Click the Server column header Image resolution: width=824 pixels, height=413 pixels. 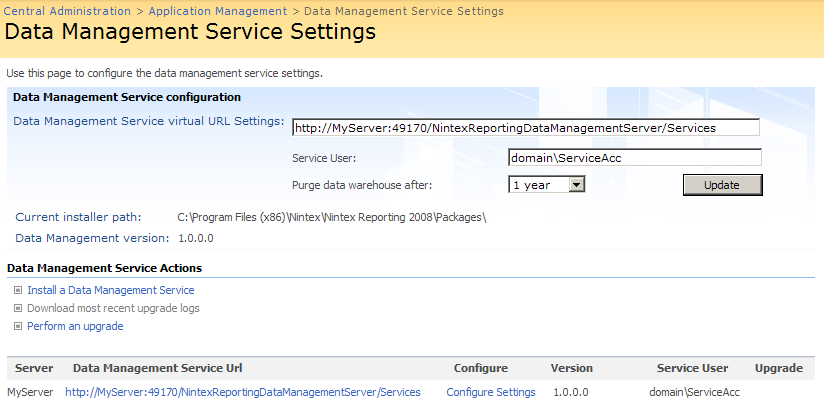click(x=34, y=368)
